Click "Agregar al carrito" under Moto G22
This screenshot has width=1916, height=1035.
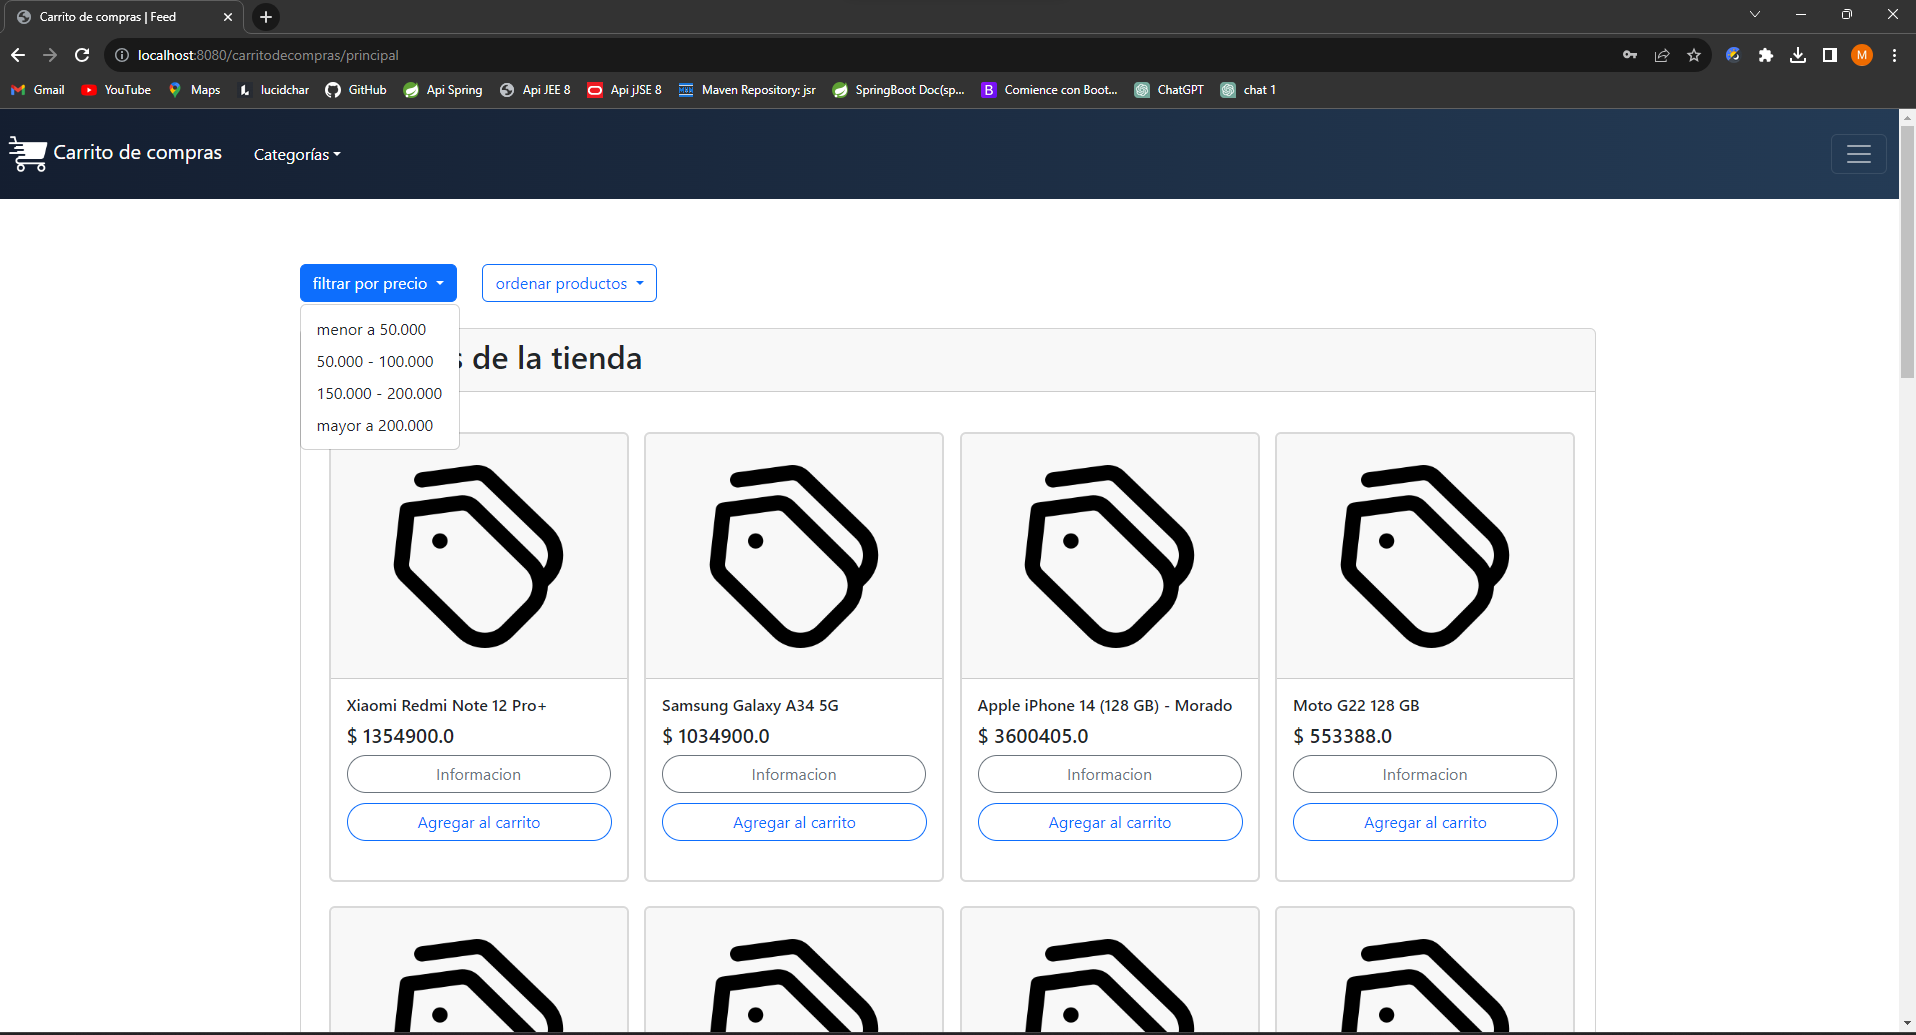point(1424,822)
